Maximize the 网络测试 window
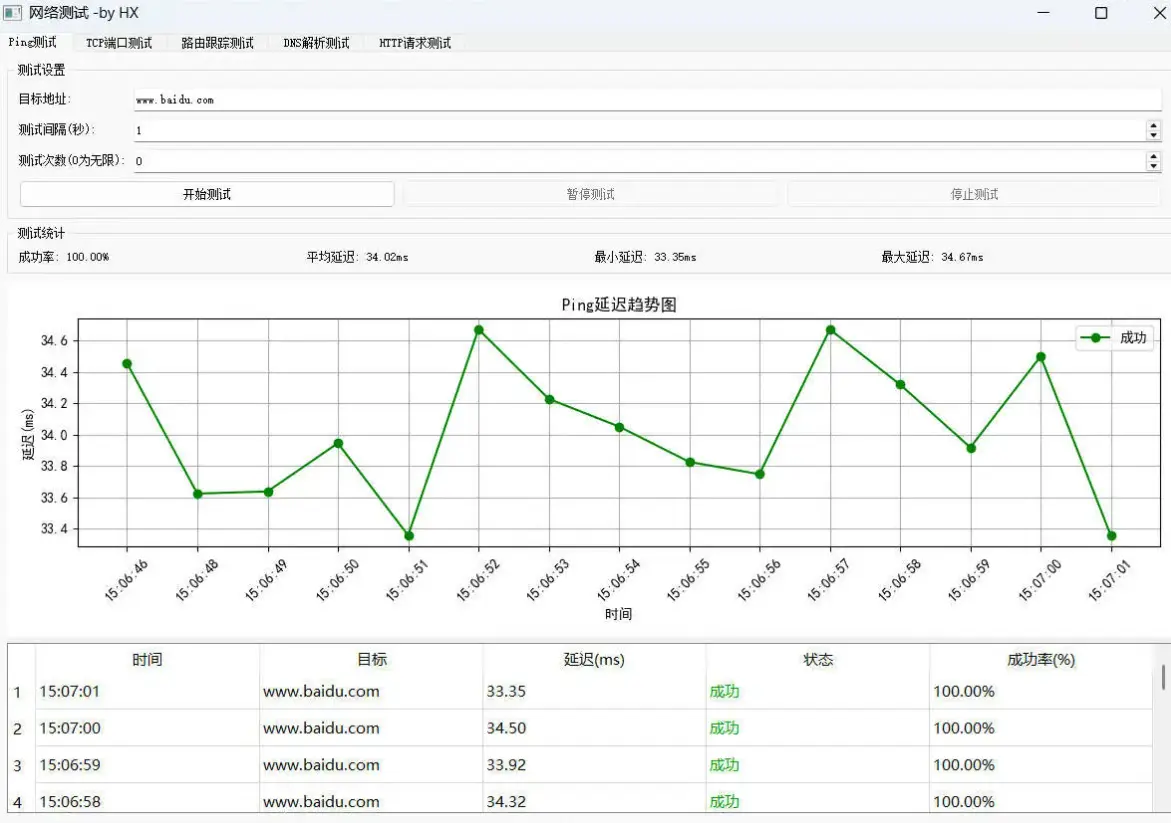Viewport: 1171px width, 823px height. pos(1101,13)
